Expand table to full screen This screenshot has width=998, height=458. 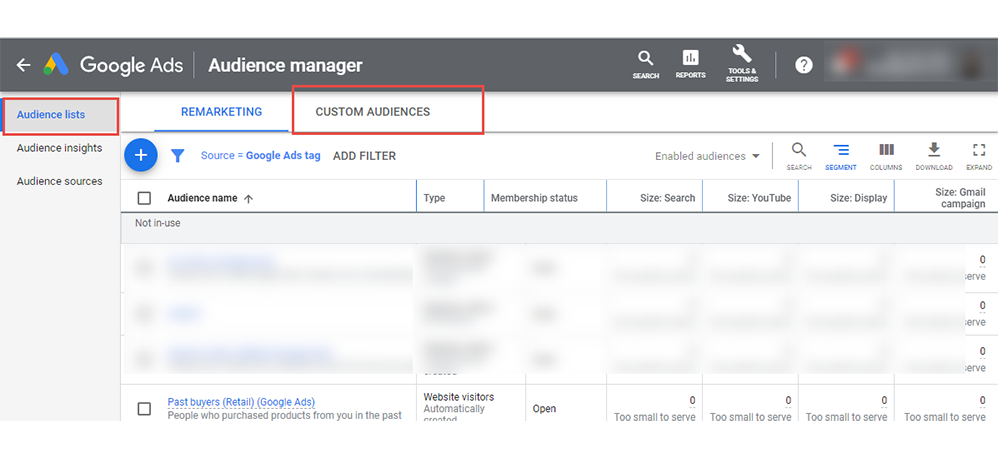click(x=979, y=156)
